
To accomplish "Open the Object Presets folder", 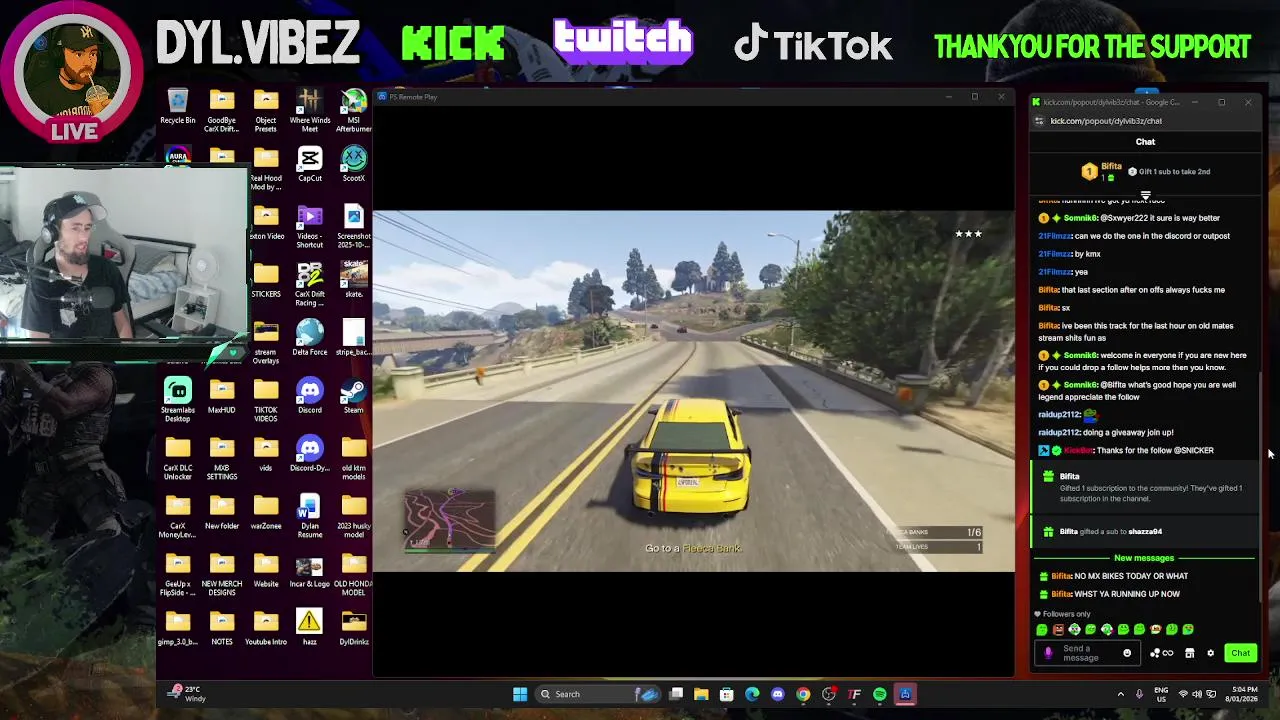I will pyautogui.click(x=266, y=110).
